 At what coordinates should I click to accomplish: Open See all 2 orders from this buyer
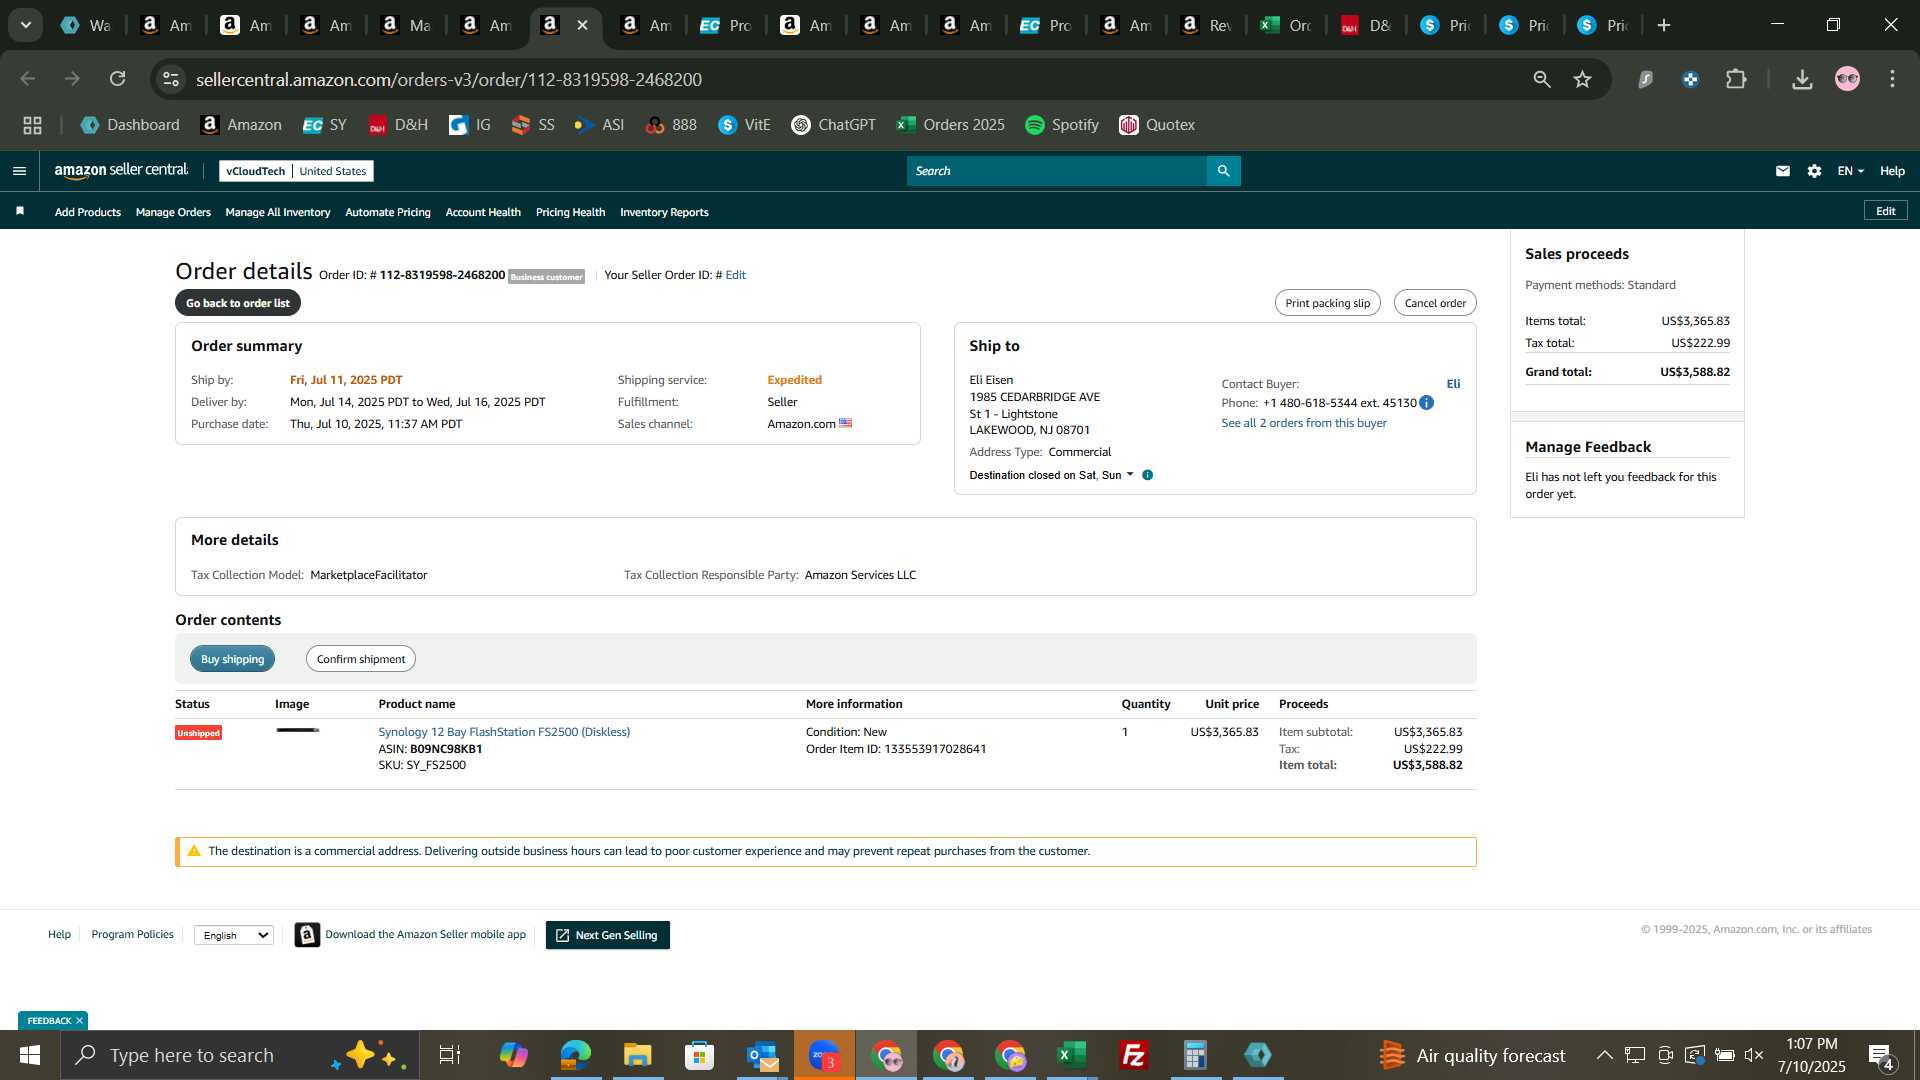pyautogui.click(x=1304, y=423)
